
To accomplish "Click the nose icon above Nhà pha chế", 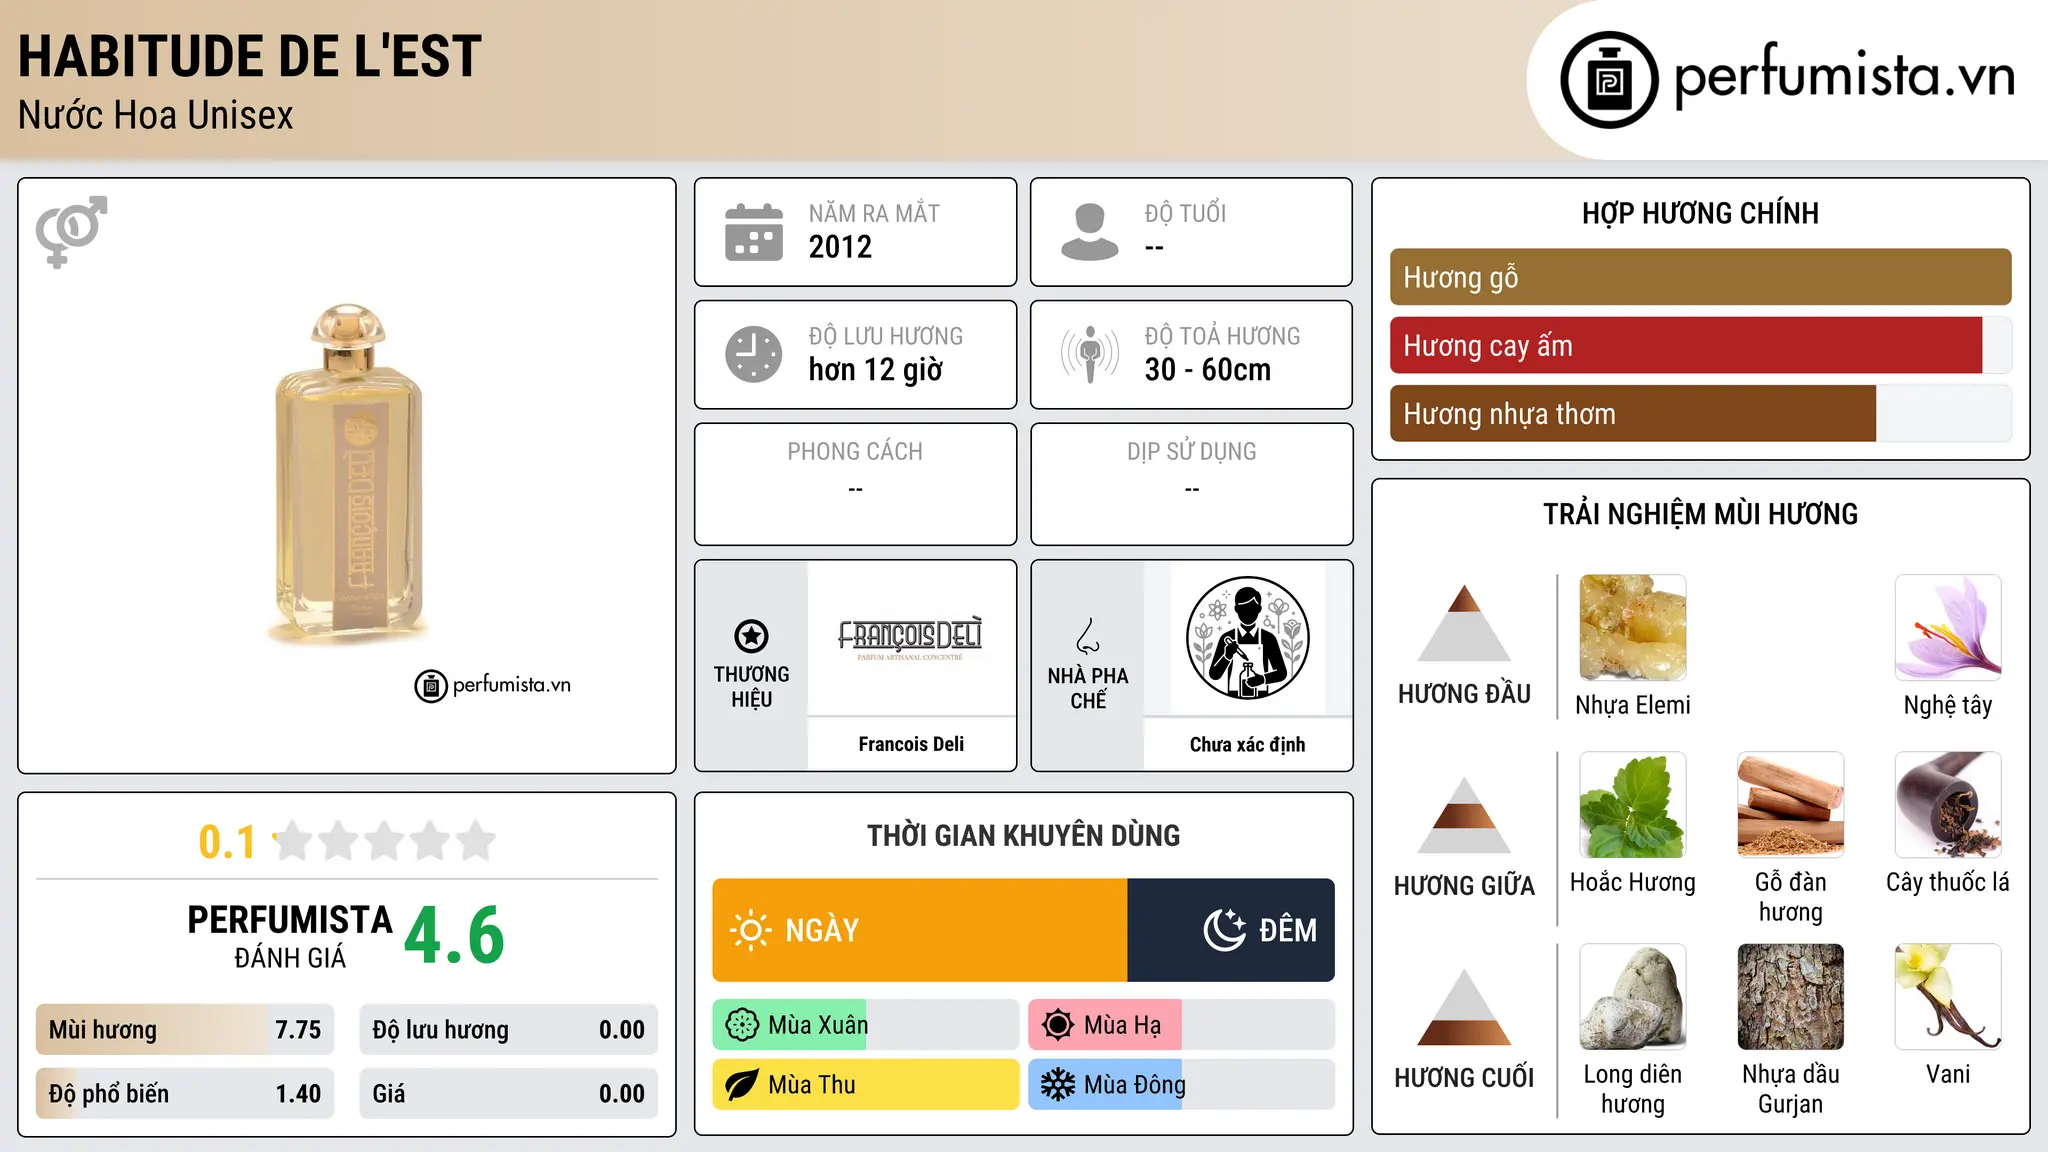I will click(x=1088, y=636).
